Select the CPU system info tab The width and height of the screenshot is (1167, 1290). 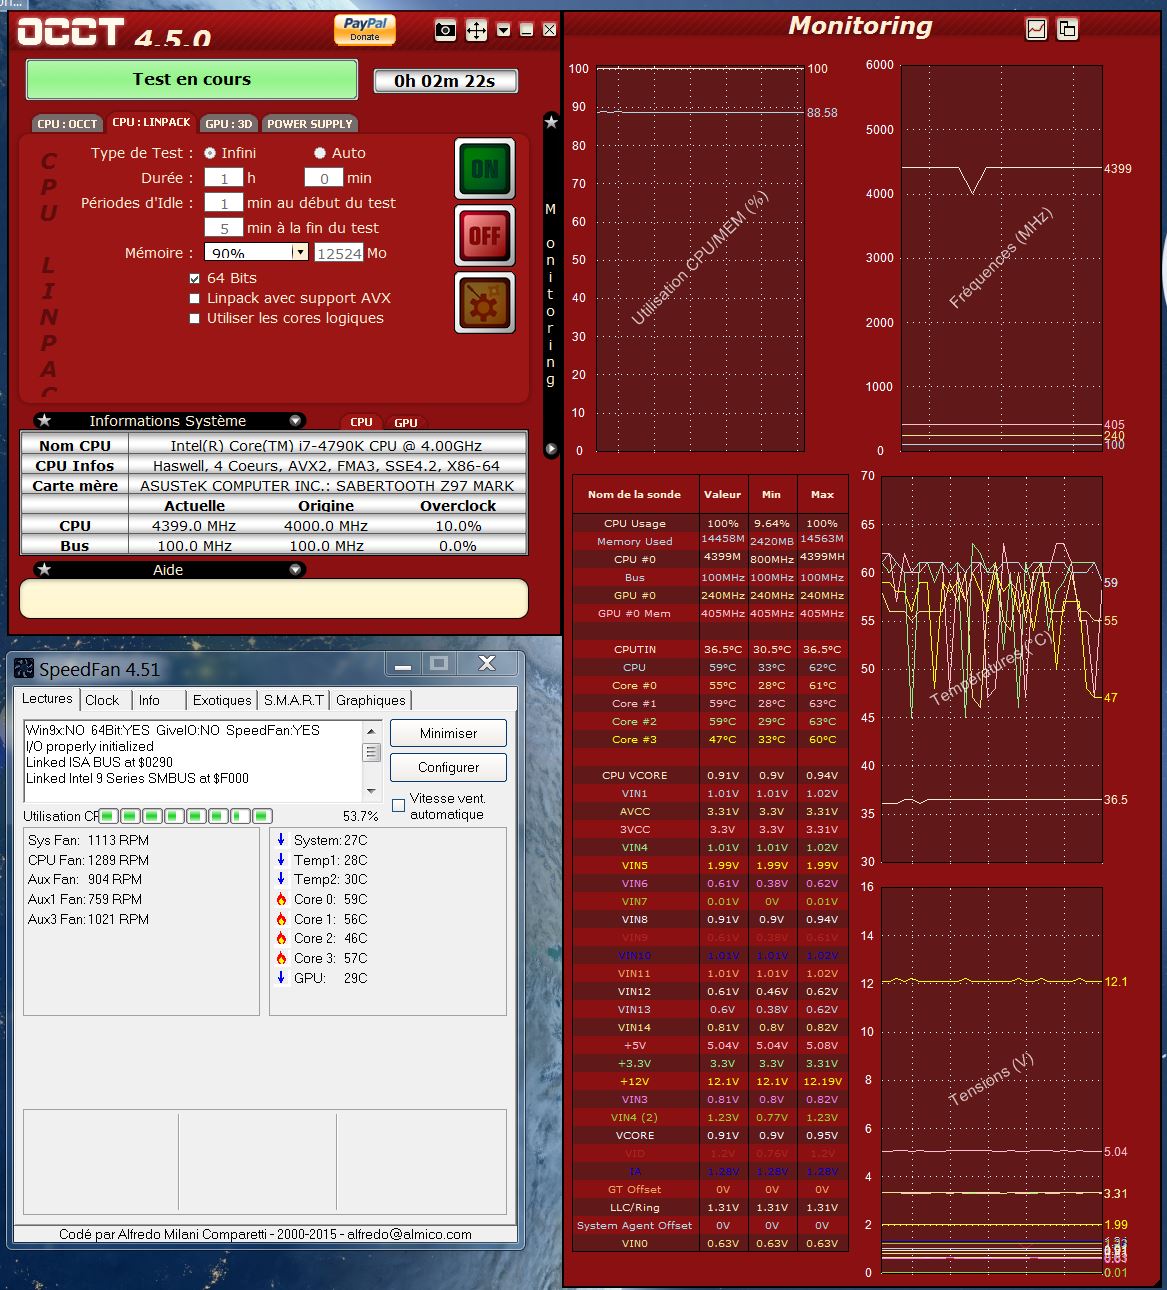[361, 422]
